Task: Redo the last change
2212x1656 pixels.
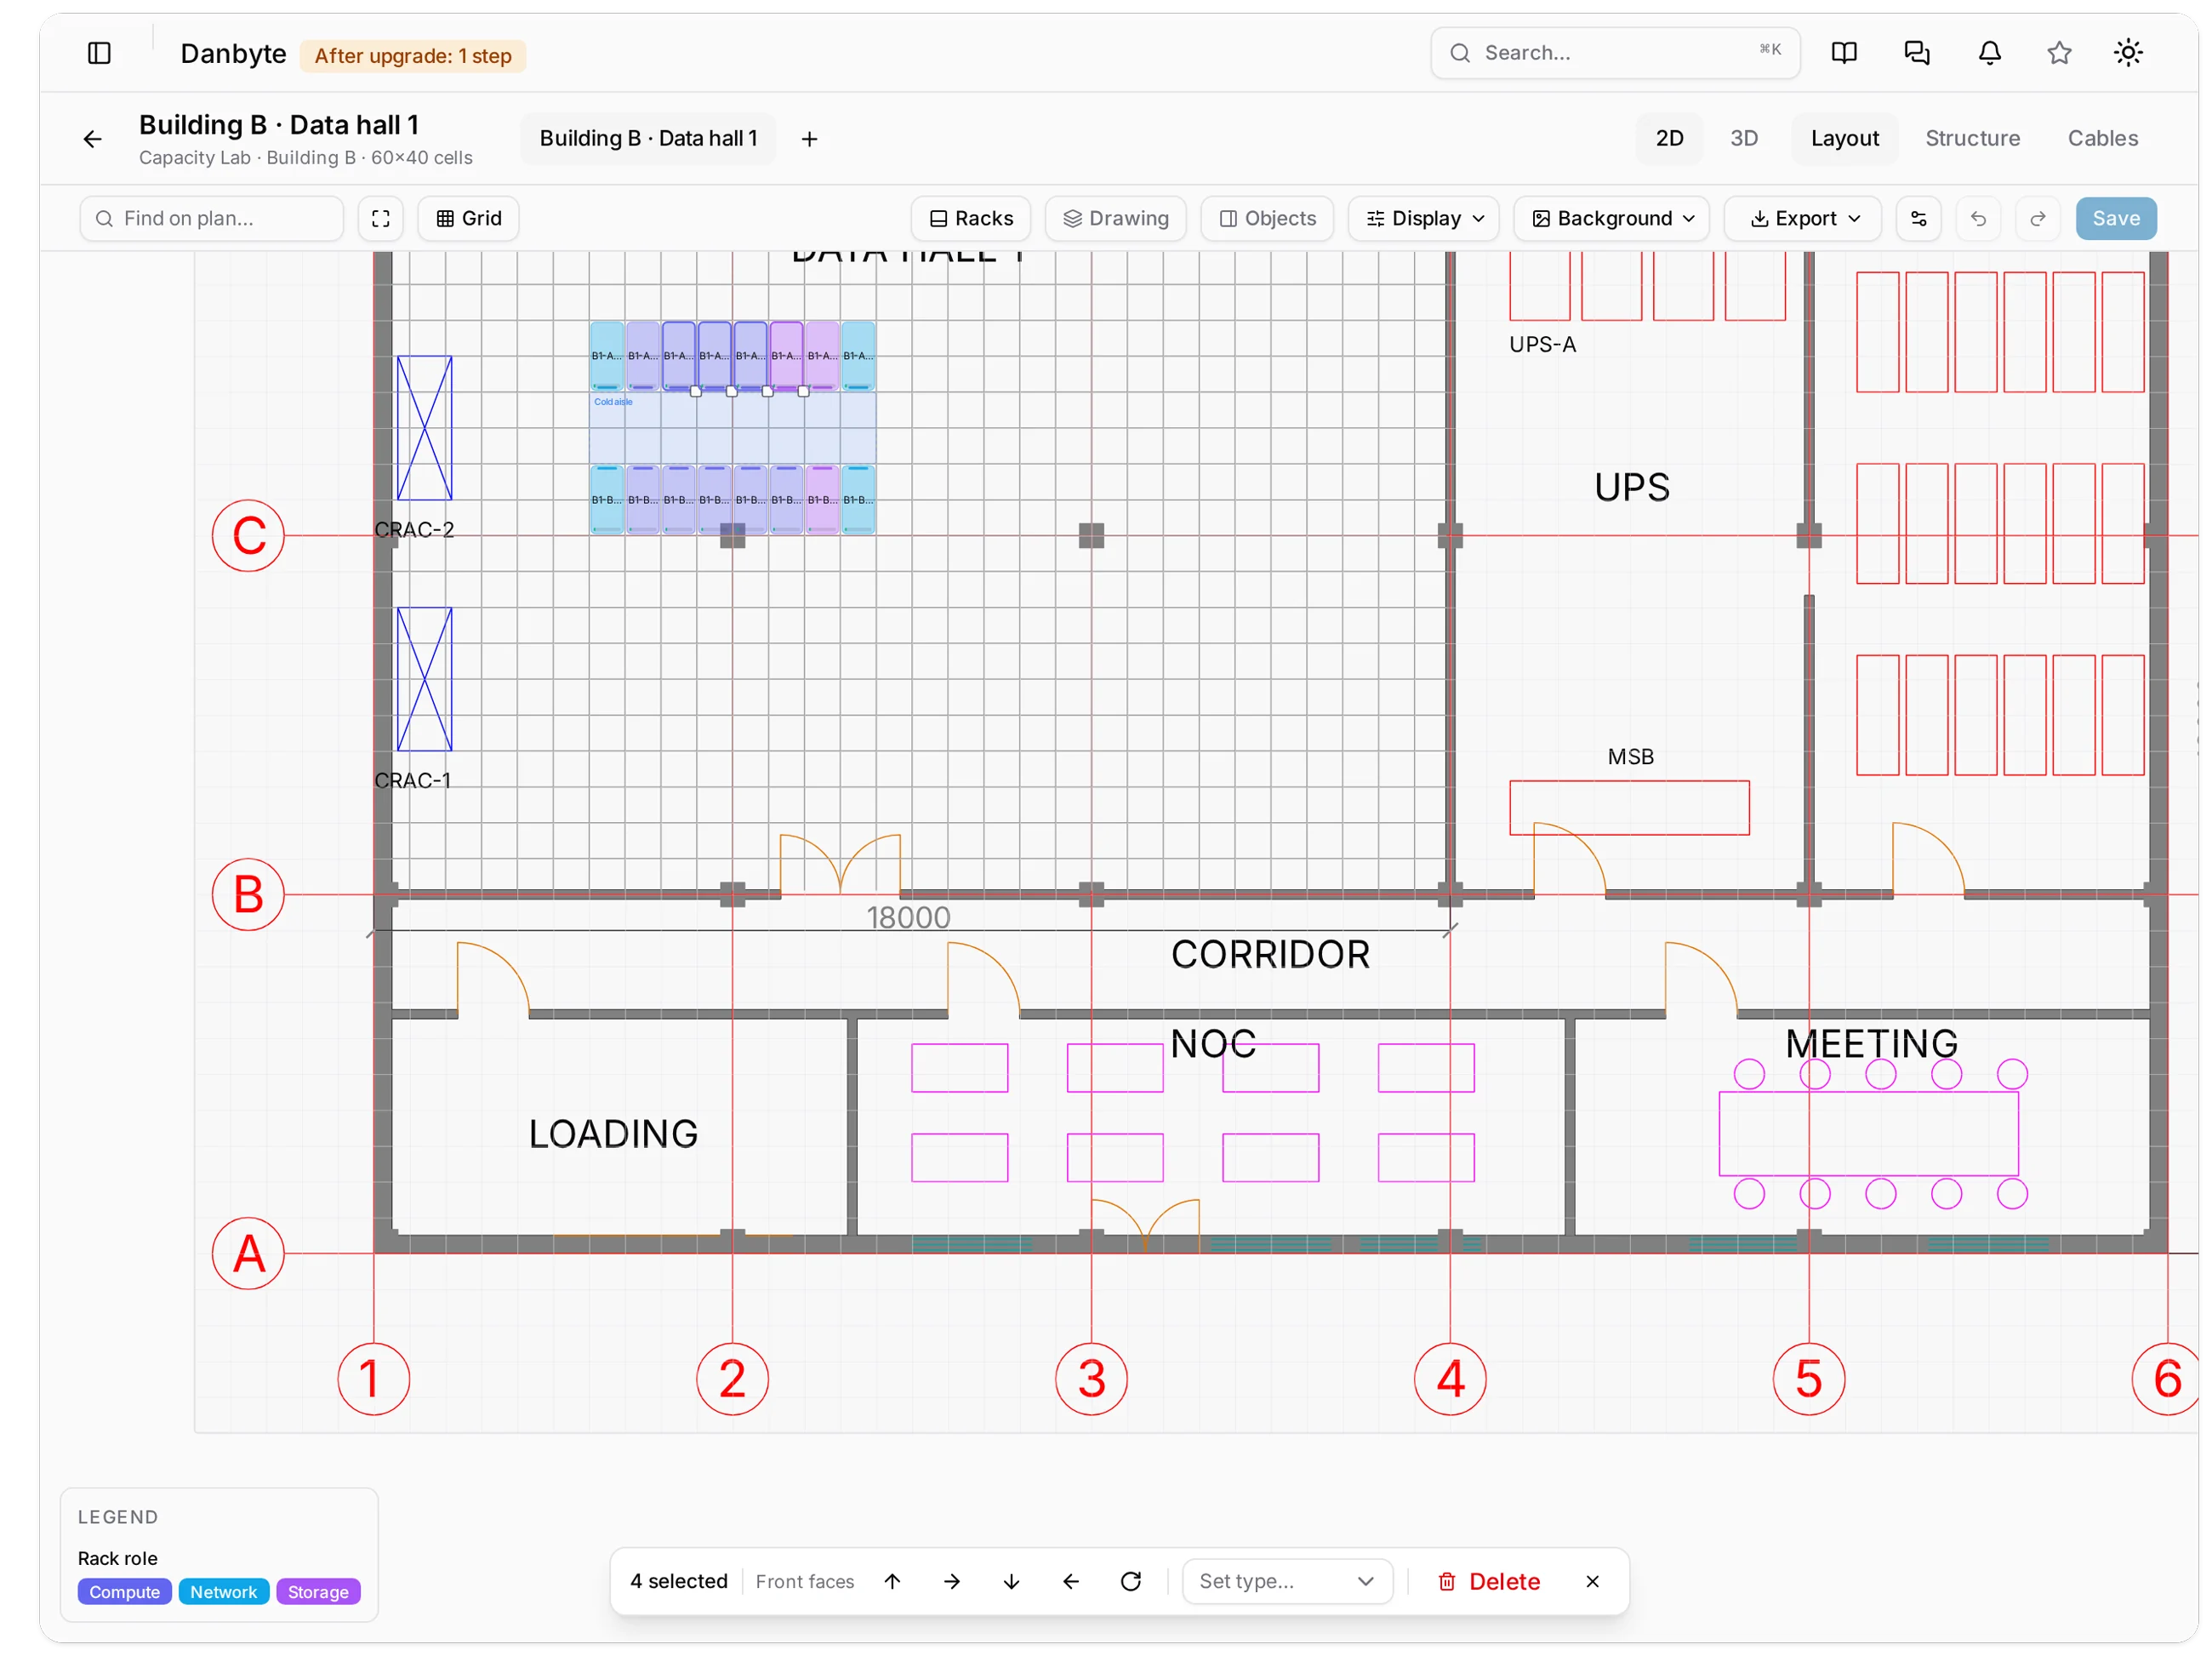Action: [2037, 218]
